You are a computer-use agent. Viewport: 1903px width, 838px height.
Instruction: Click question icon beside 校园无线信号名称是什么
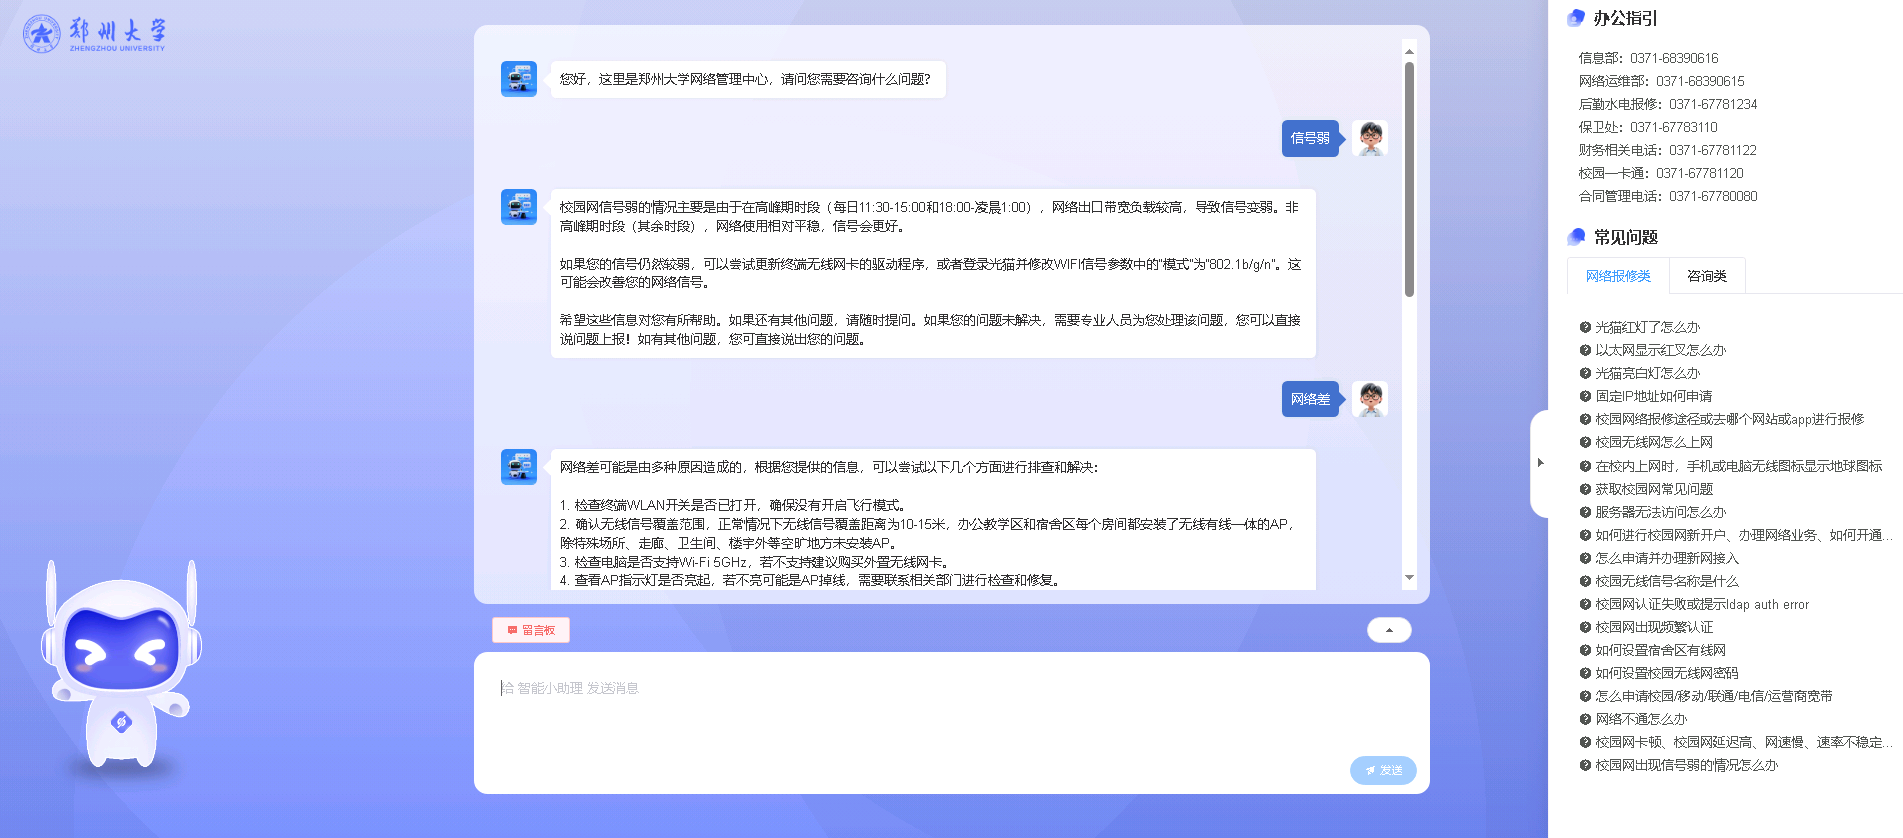1585,581
